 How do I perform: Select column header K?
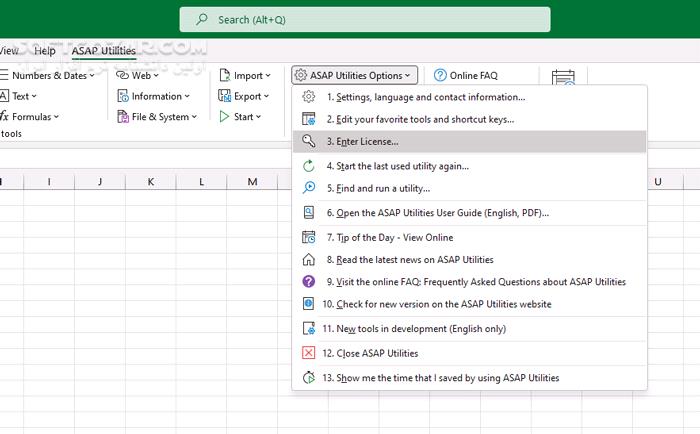[151, 182]
